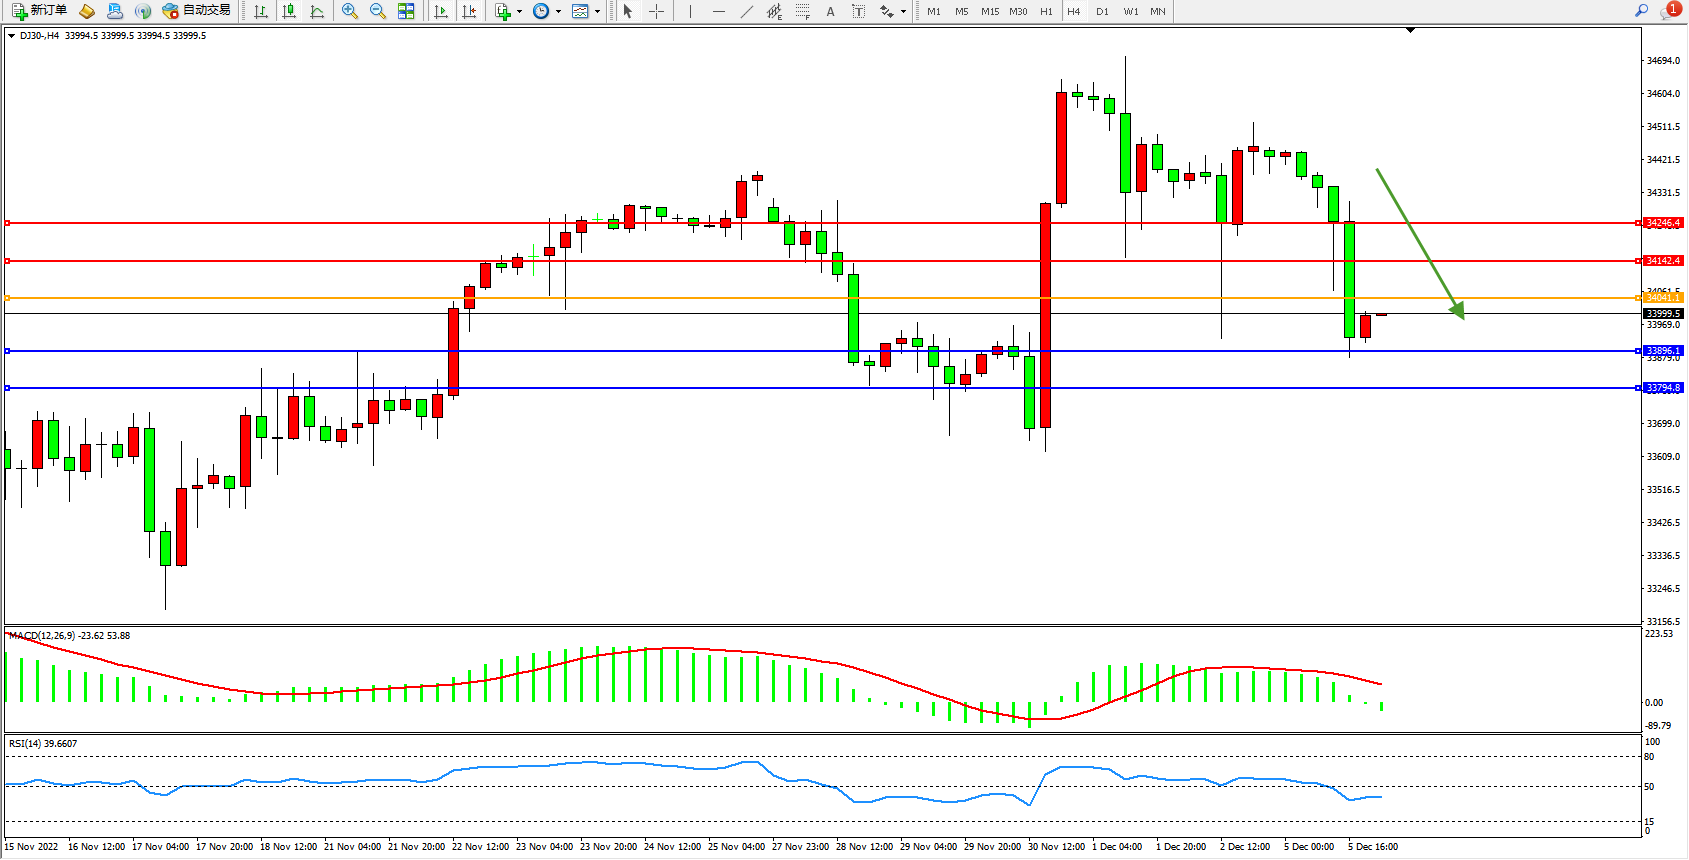This screenshot has height=860, width=1689.
Task: Switch chart to line chart view
Action: point(317,11)
